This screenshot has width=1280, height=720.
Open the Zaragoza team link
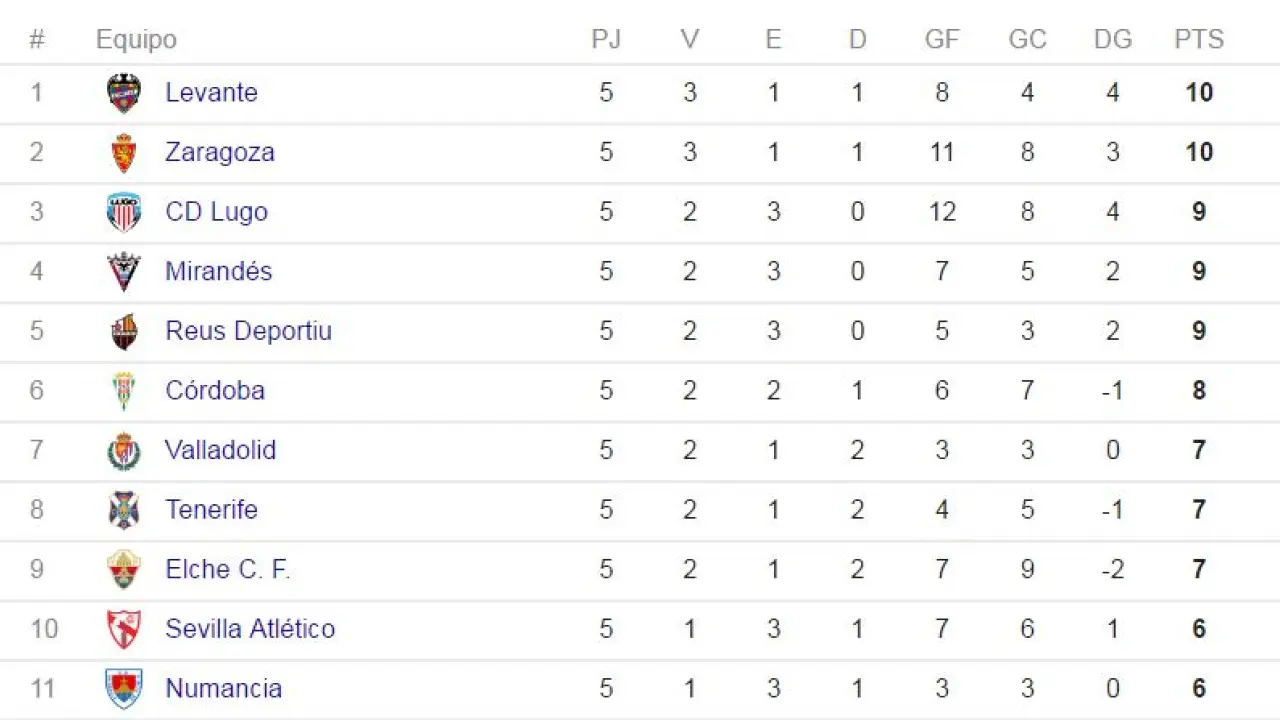coord(219,152)
